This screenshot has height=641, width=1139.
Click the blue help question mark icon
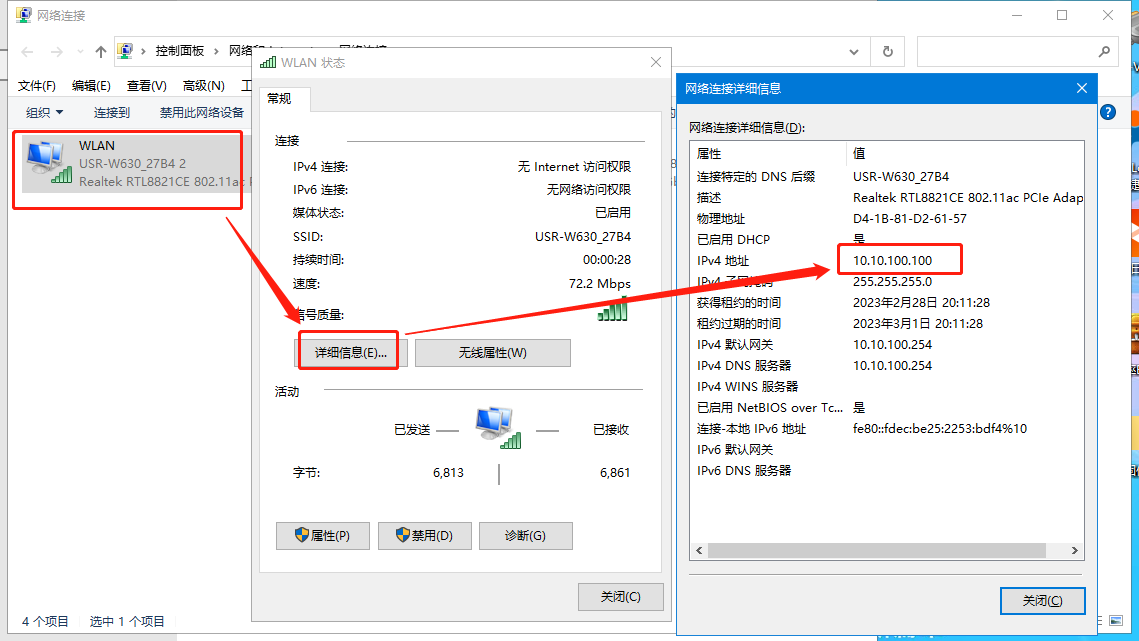(1107, 113)
